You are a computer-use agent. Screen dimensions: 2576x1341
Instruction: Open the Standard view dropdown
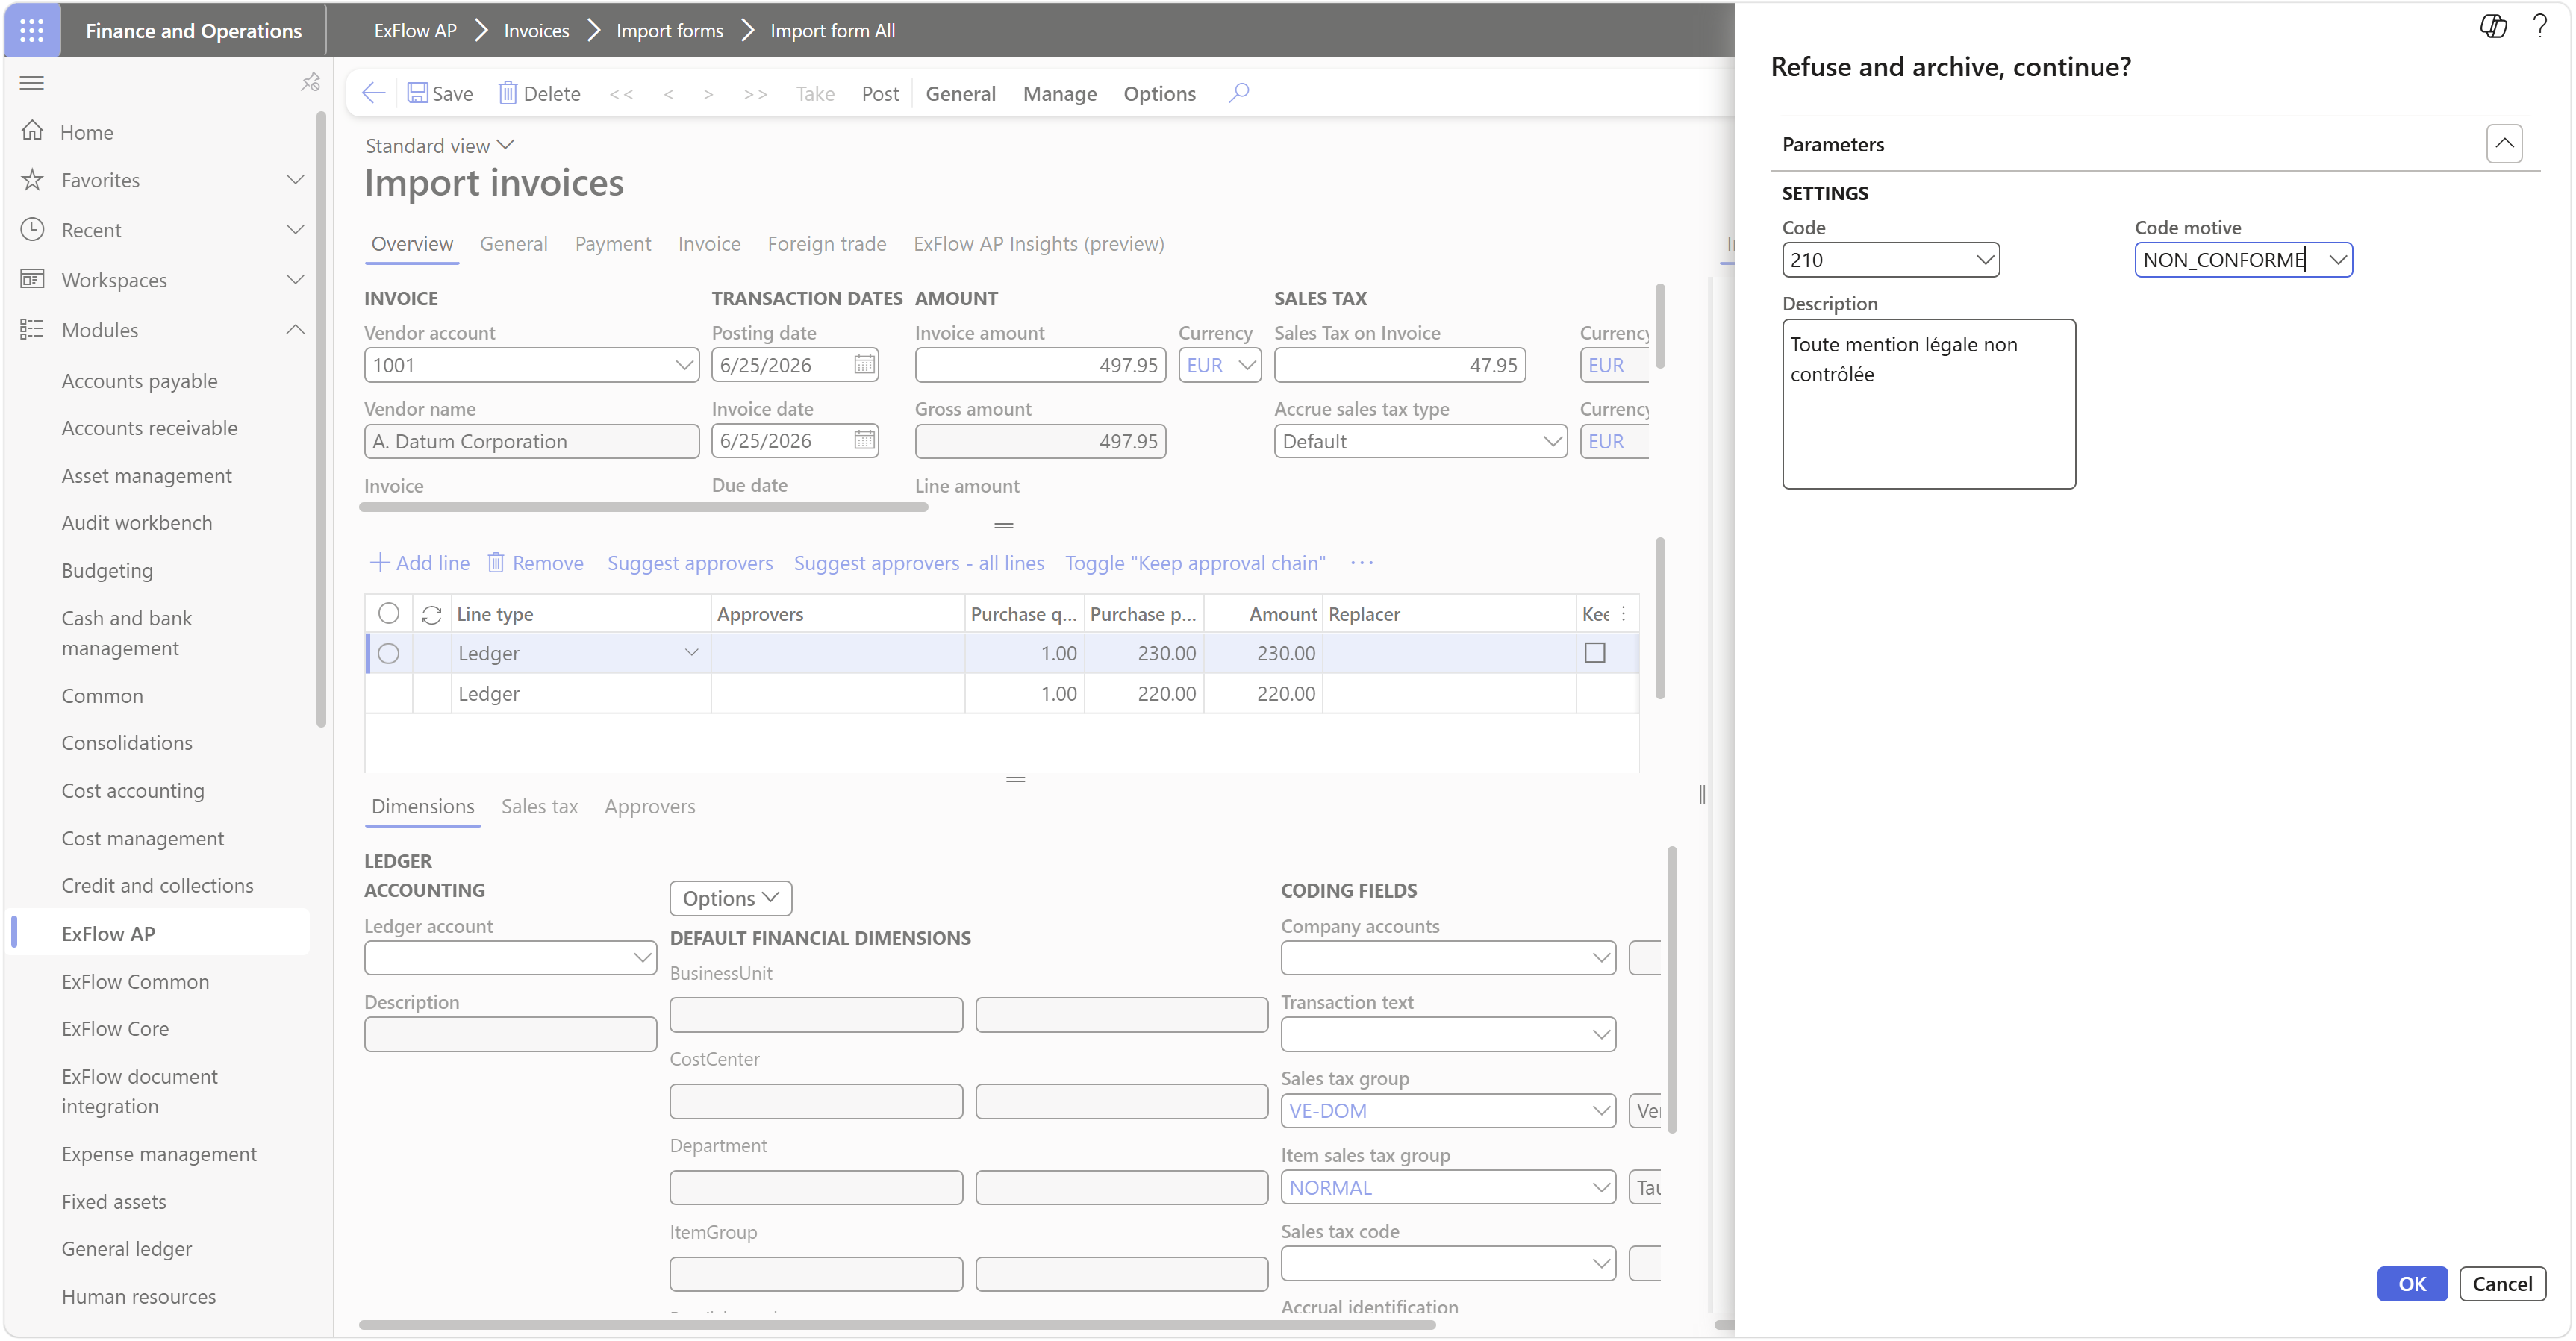tap(440, 145)
